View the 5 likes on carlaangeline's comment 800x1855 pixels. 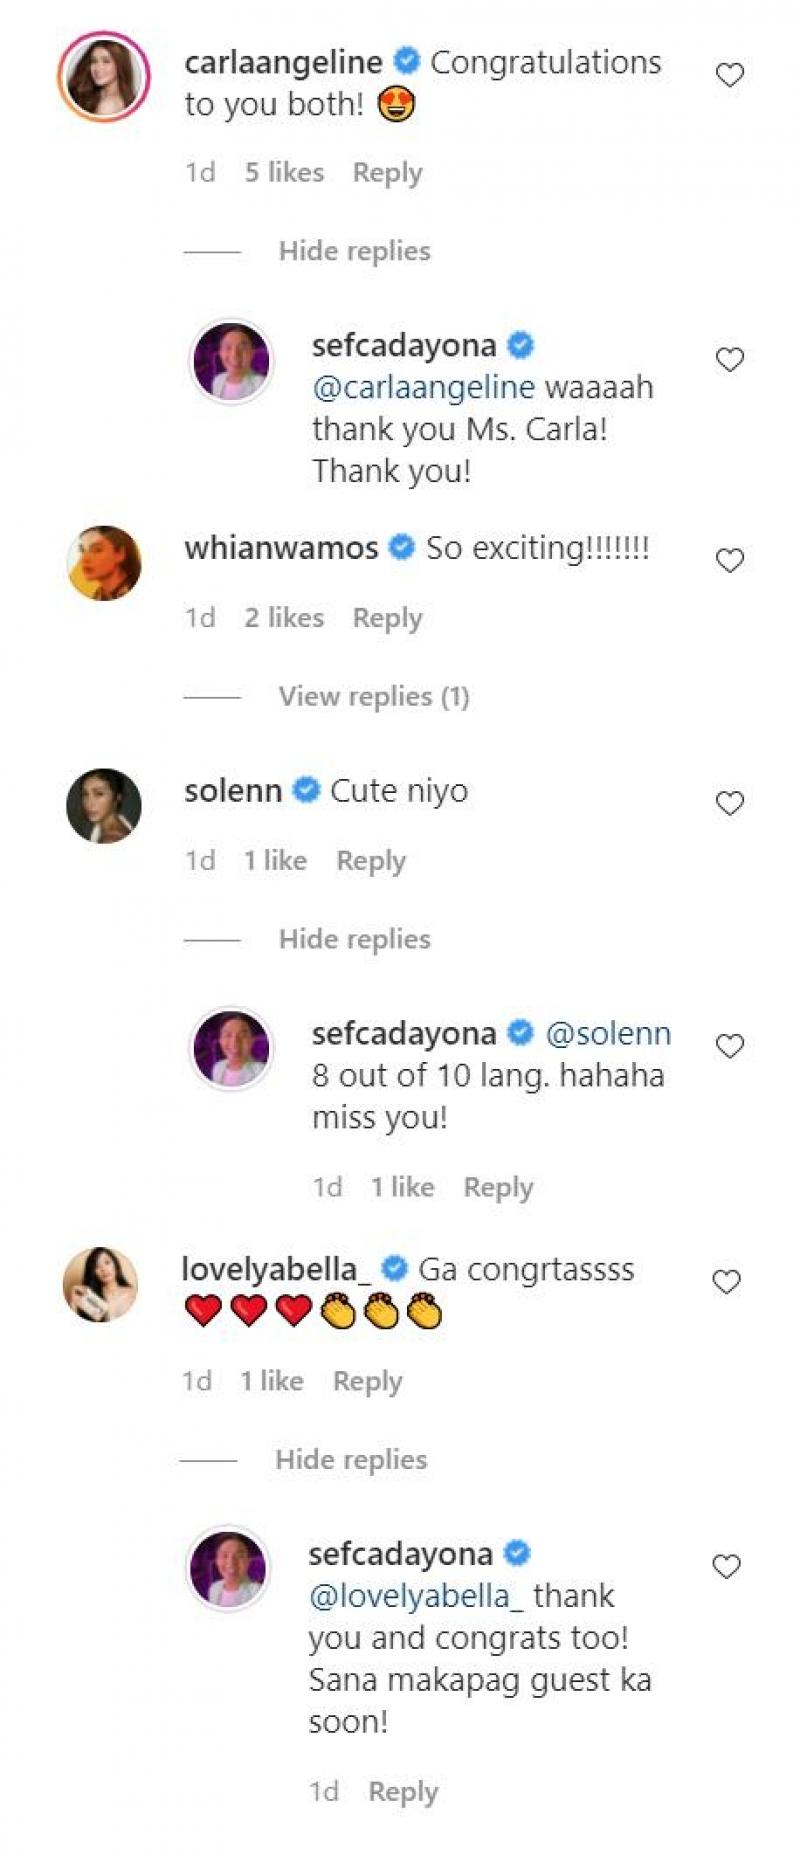coord(284,173)
